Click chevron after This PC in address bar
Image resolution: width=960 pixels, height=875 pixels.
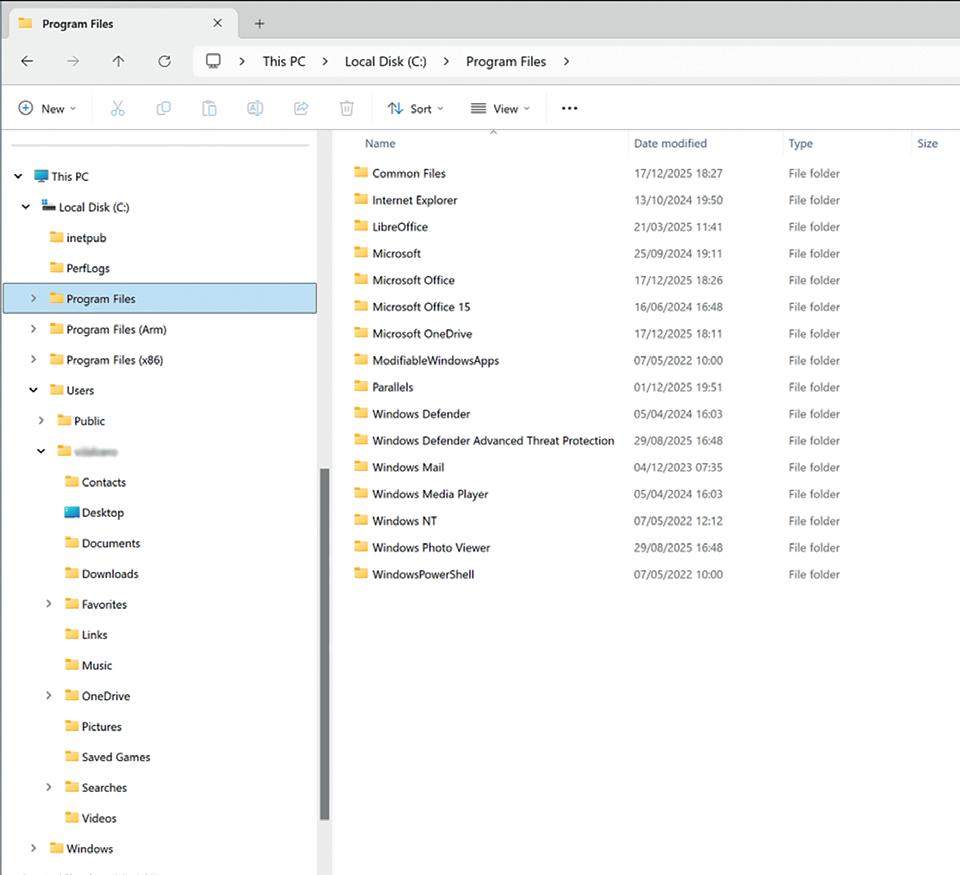[325, 61]
